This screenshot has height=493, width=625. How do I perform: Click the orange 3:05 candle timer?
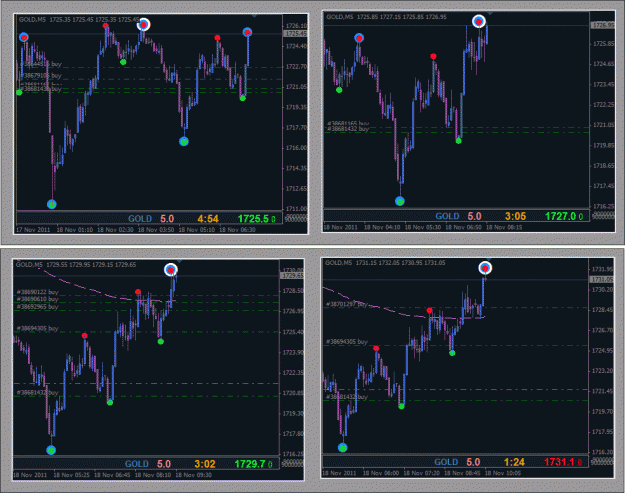[515, 216]
